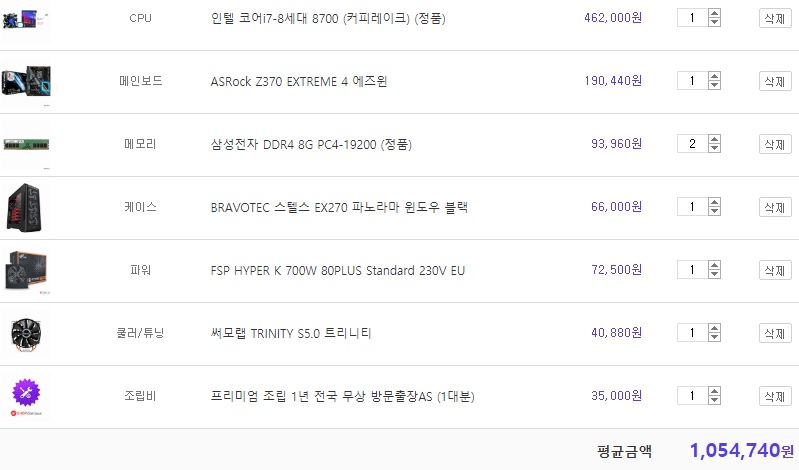The height and width of the screenshot is (470, 799).
Task: Open BRAVOTEC 스텔스 EX270 product link
Action: click(339, 208)
